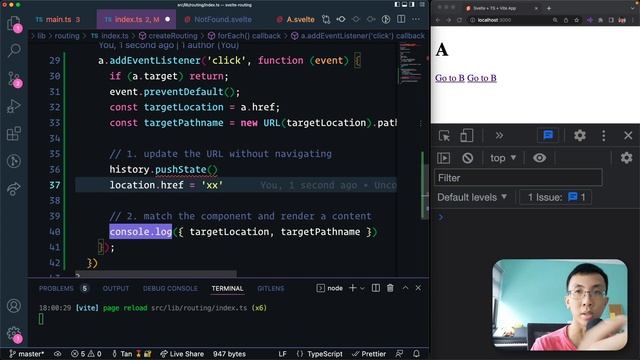Open notifications bell in status bar

click(416, 354)
